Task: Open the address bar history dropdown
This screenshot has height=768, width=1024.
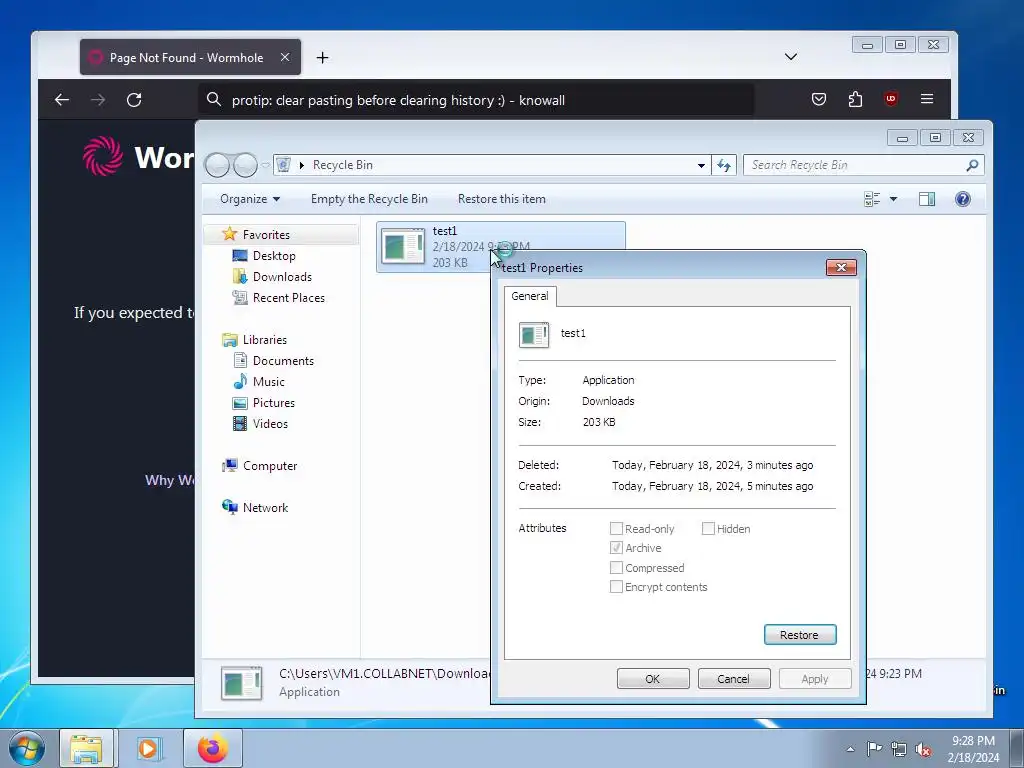Action: [701, 165]
